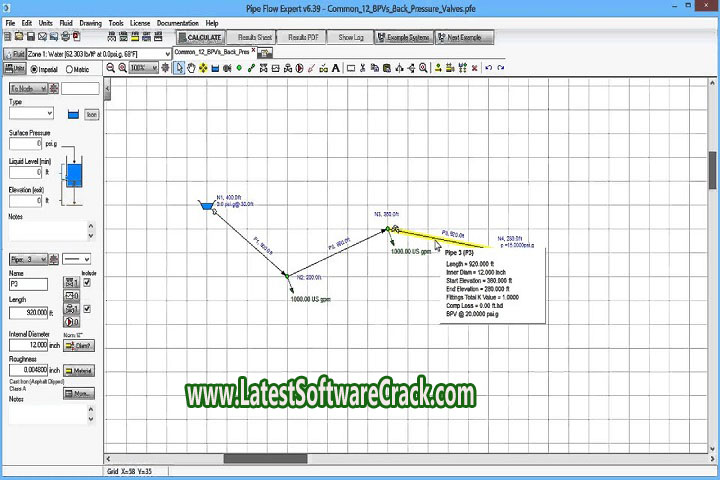
Task: Click the horizontal scrollbar thumb
Action: point(265,458)
